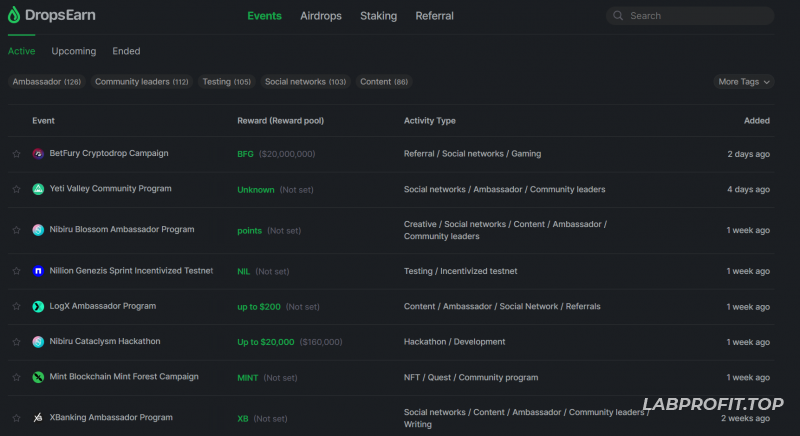The height and width of the screenshot is (436, 800).
Task: Open the Yeti Valley Community Program link
Action: [x=110, y=189]
